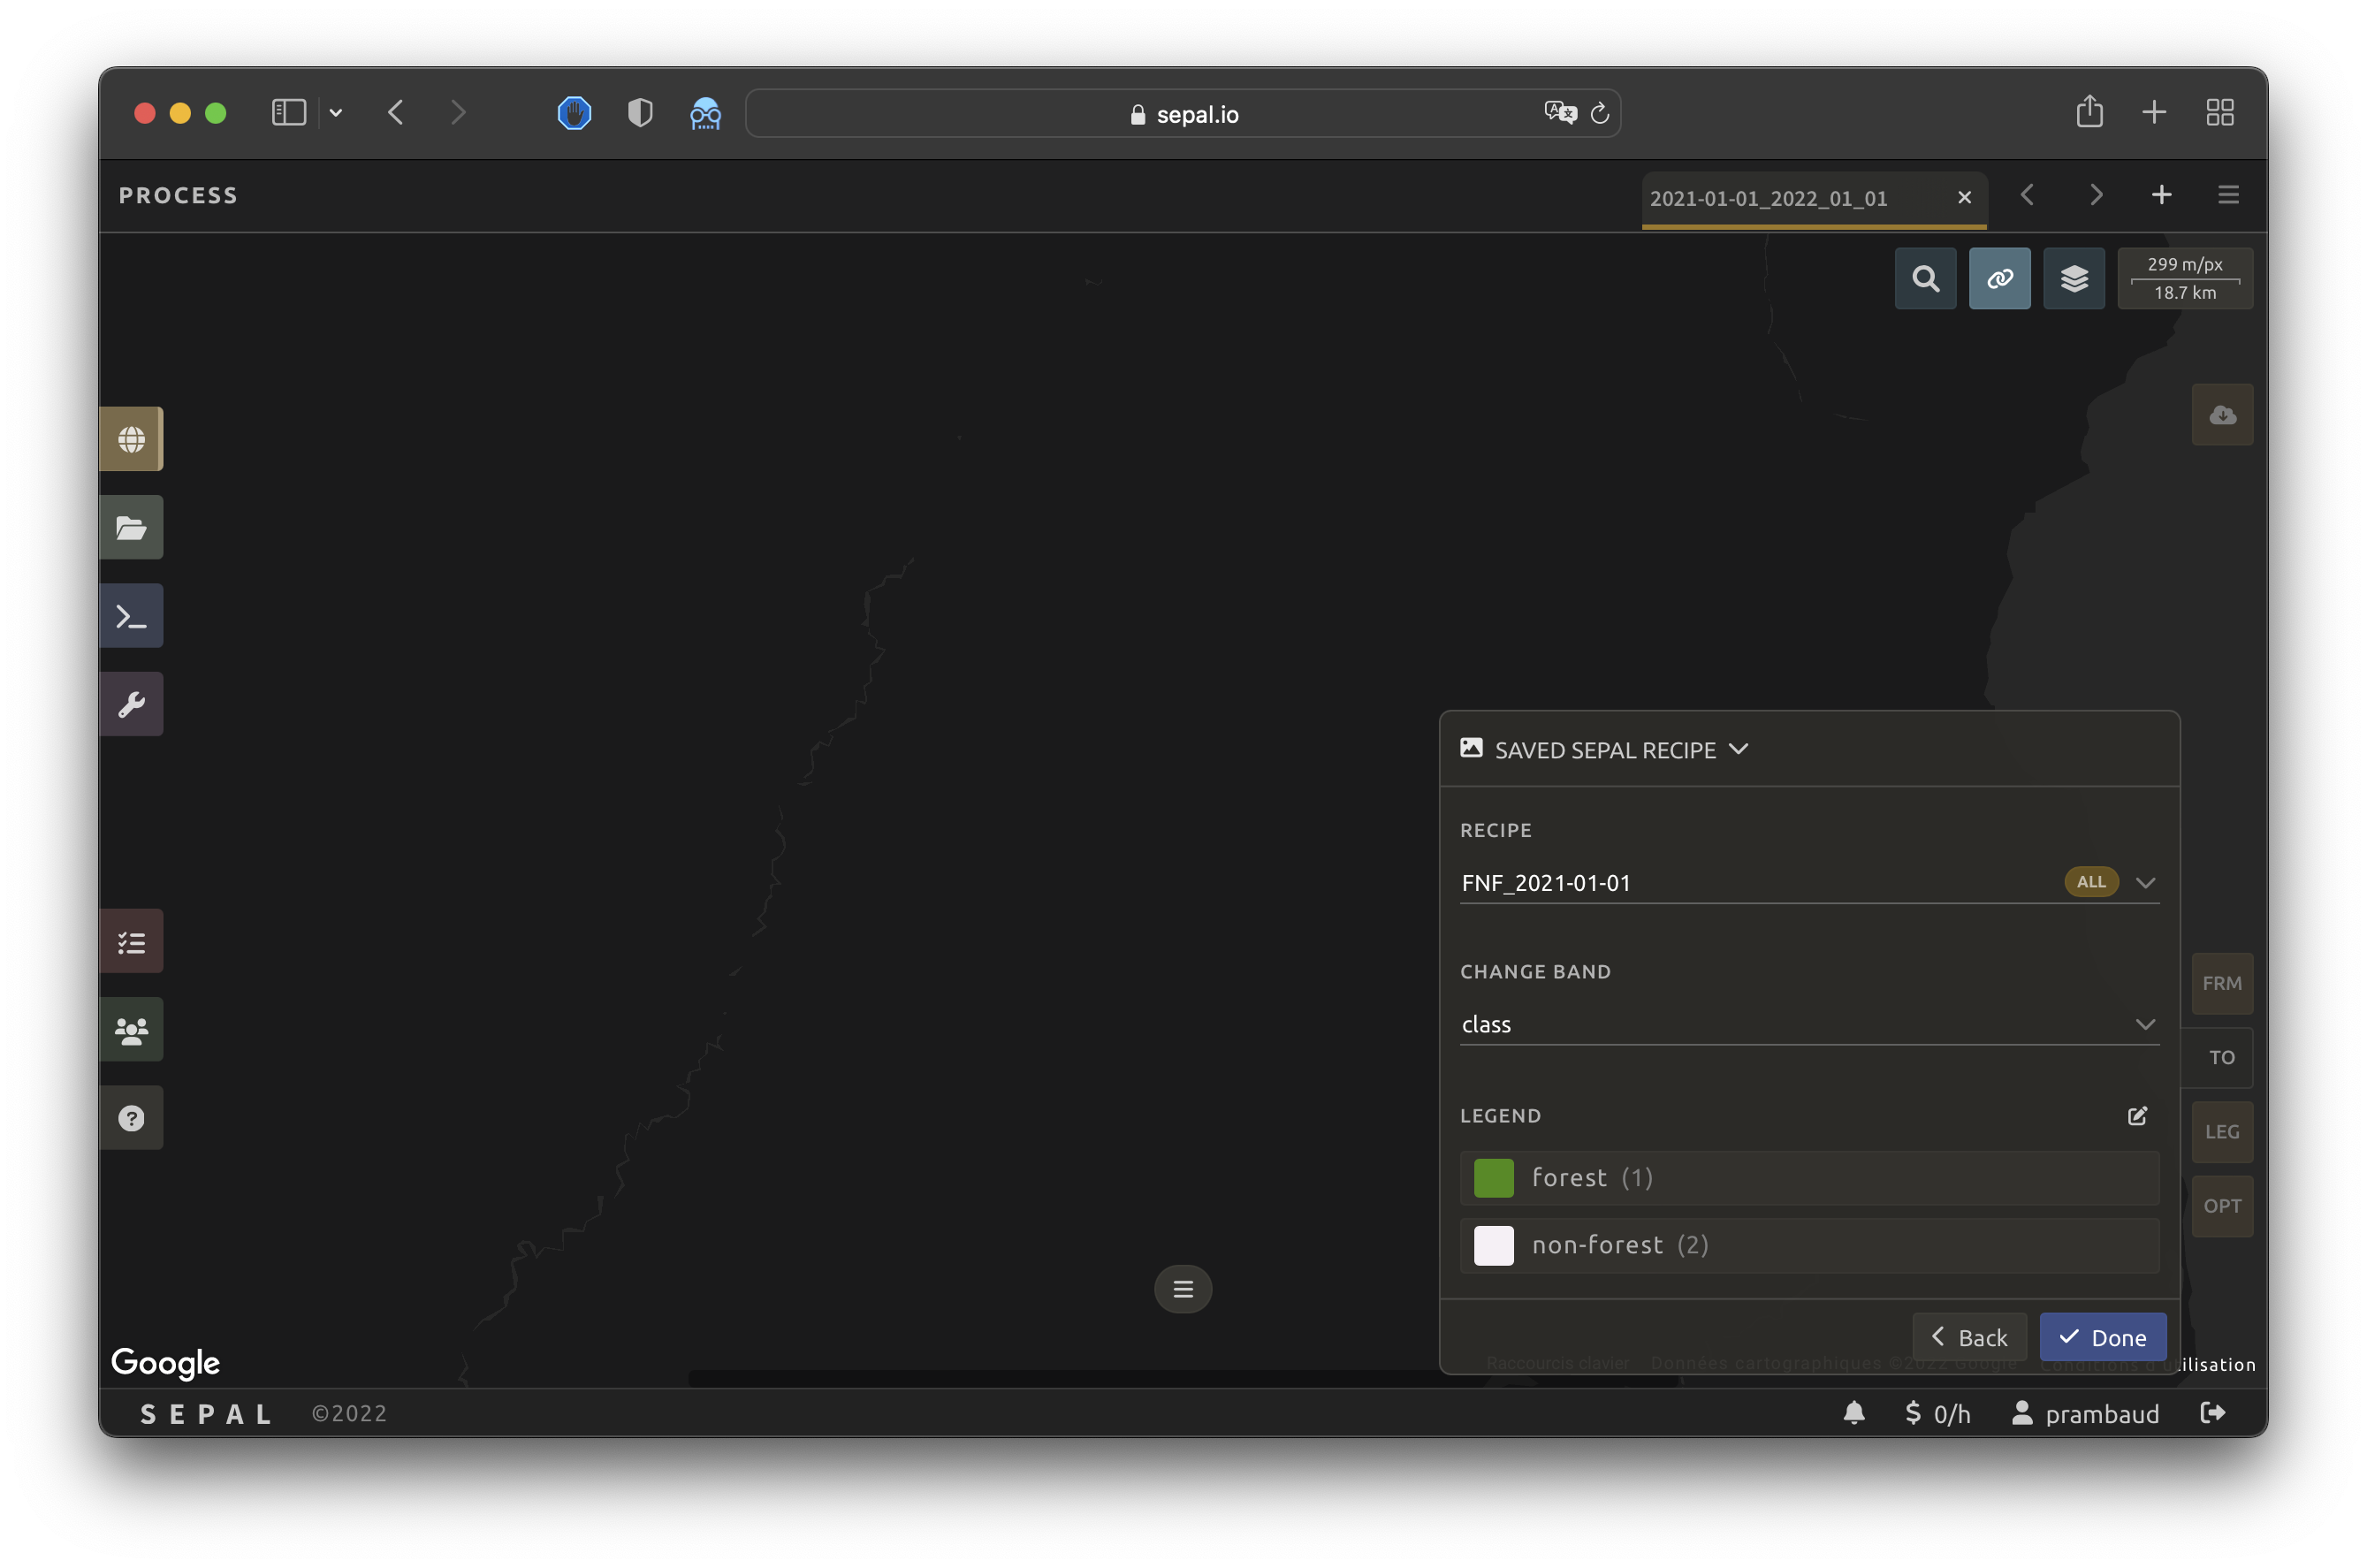Open the Saved SEPAL Recipe type chevron

[x=1739, y=749]
